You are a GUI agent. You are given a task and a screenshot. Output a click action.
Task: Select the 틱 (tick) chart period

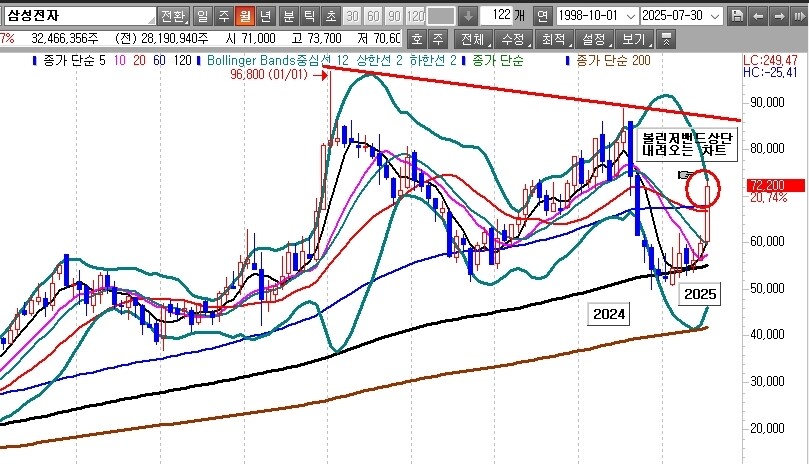[310, 16]
